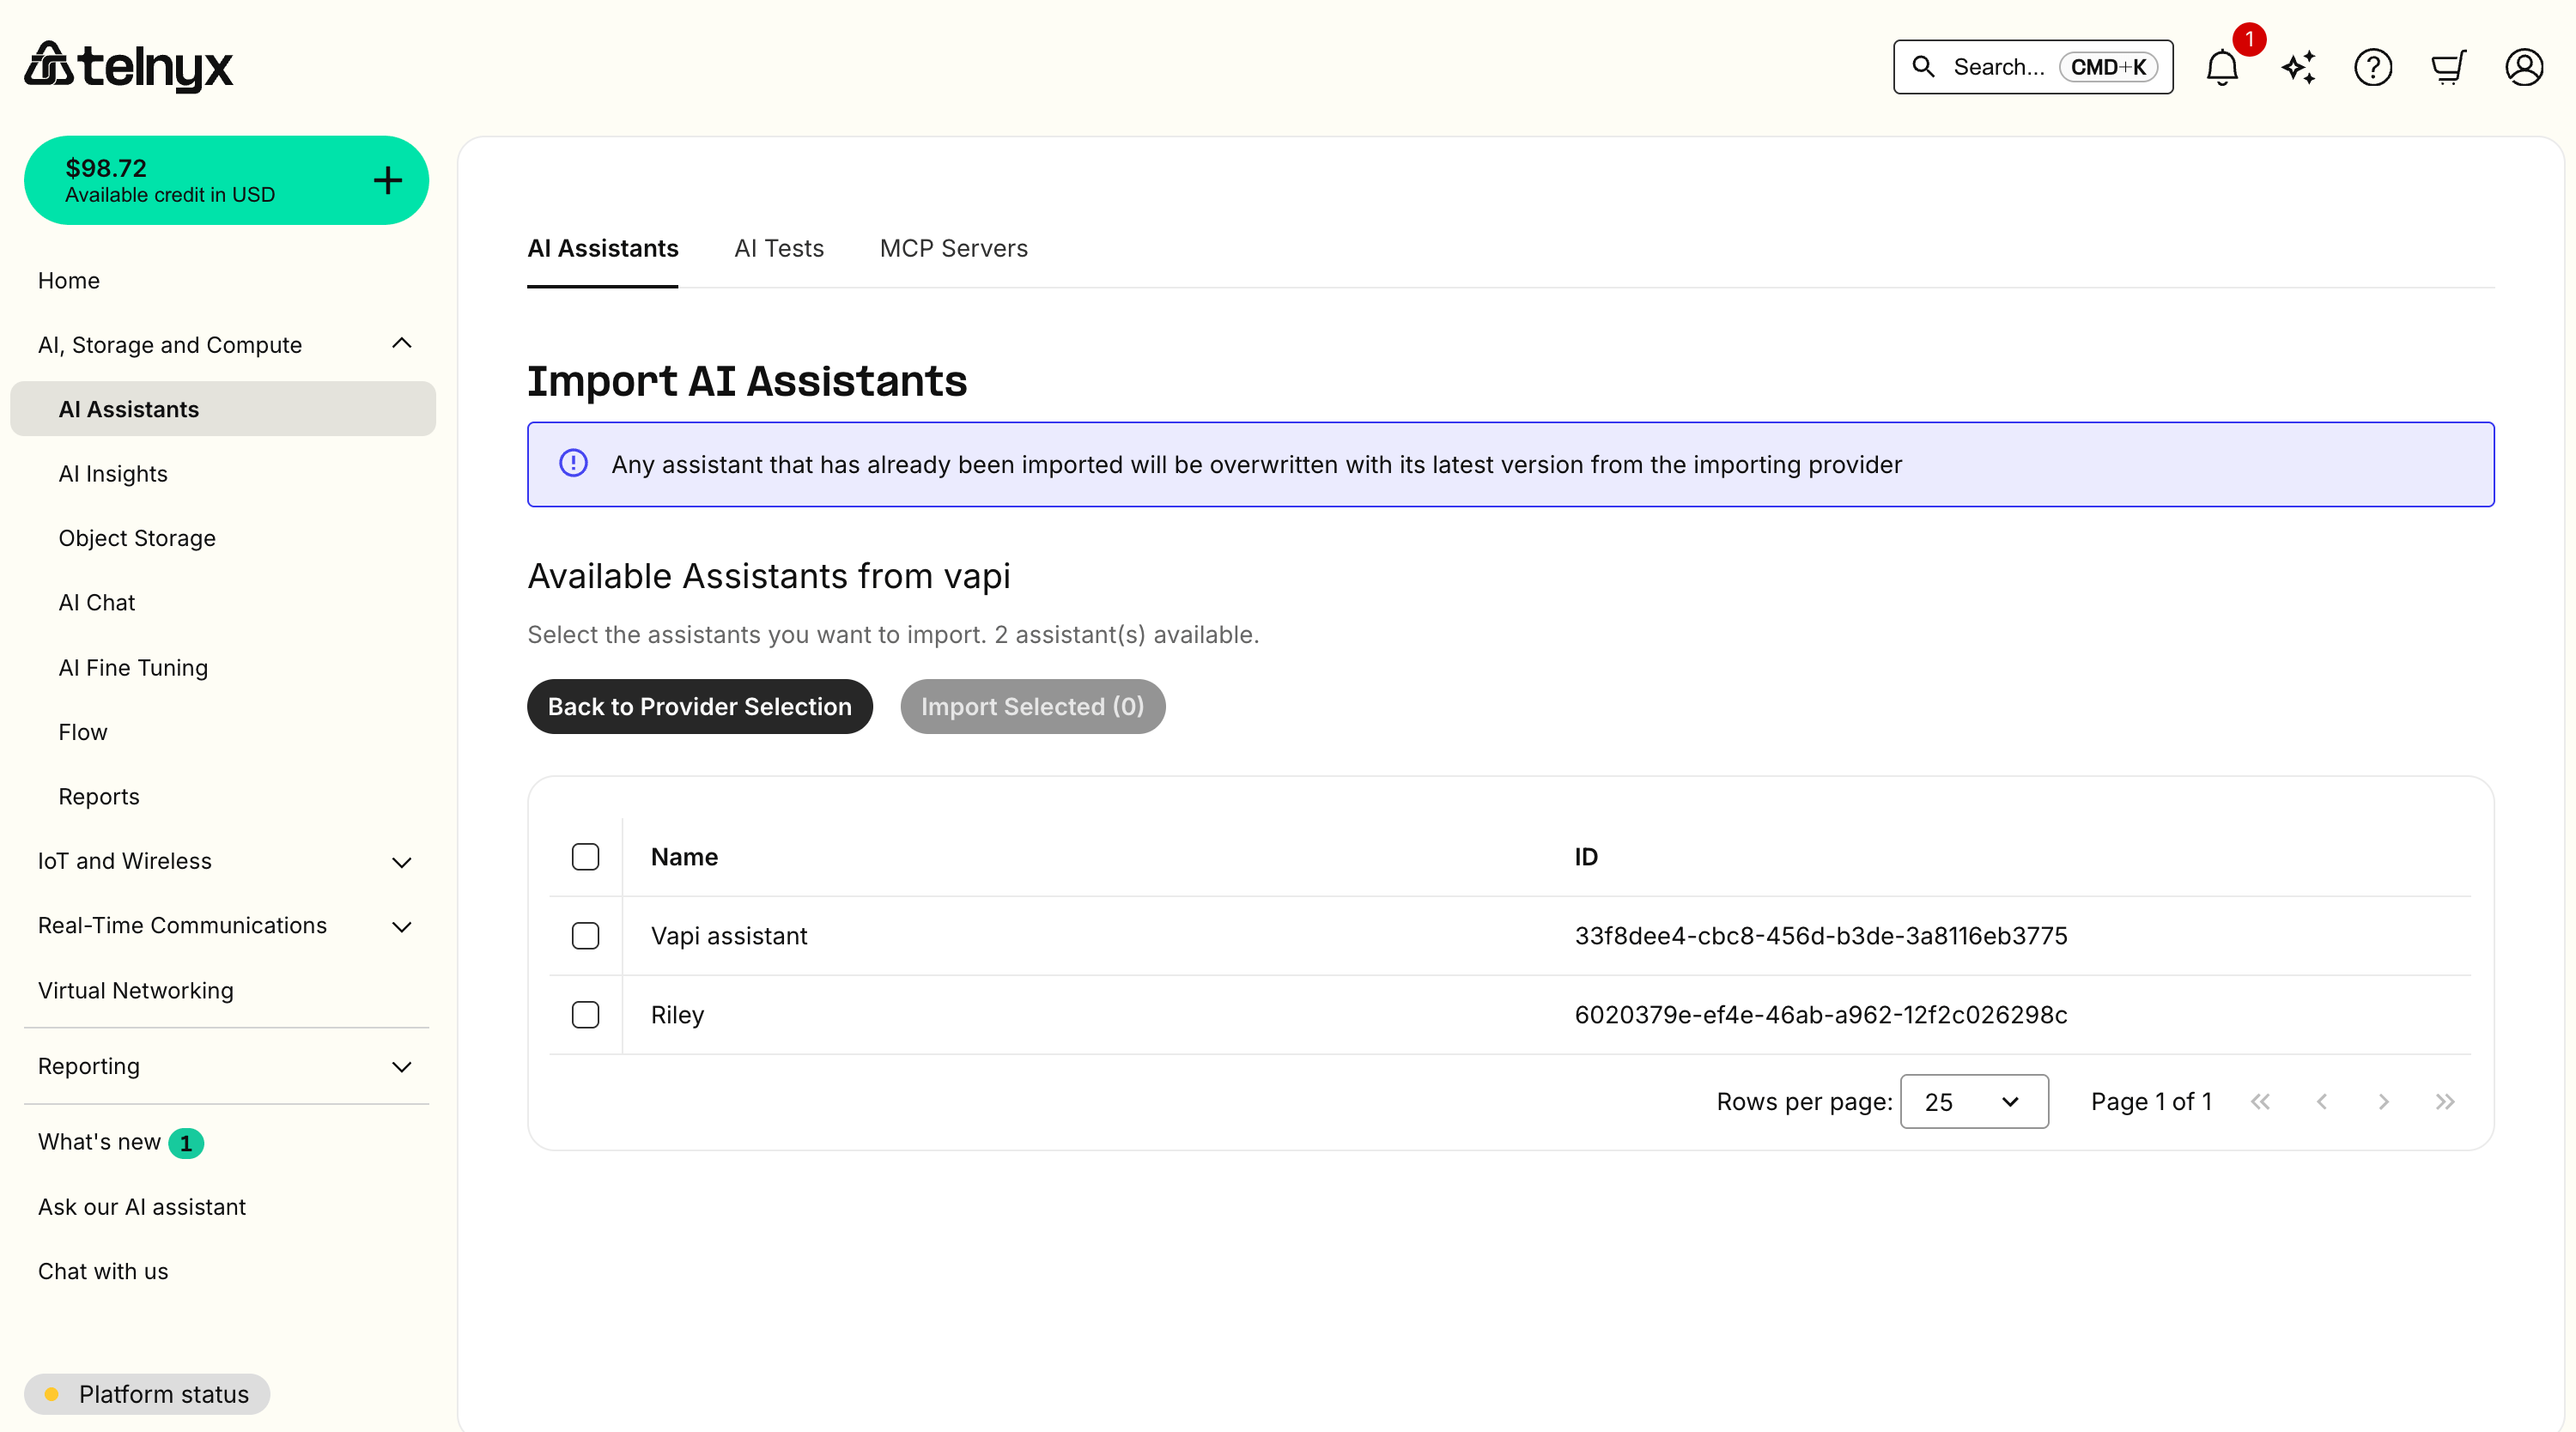Click the Page 1 of 1 label
Image resolution: width=2576 pixels, height=1432 pixels.
(x=2151, y=1101)
